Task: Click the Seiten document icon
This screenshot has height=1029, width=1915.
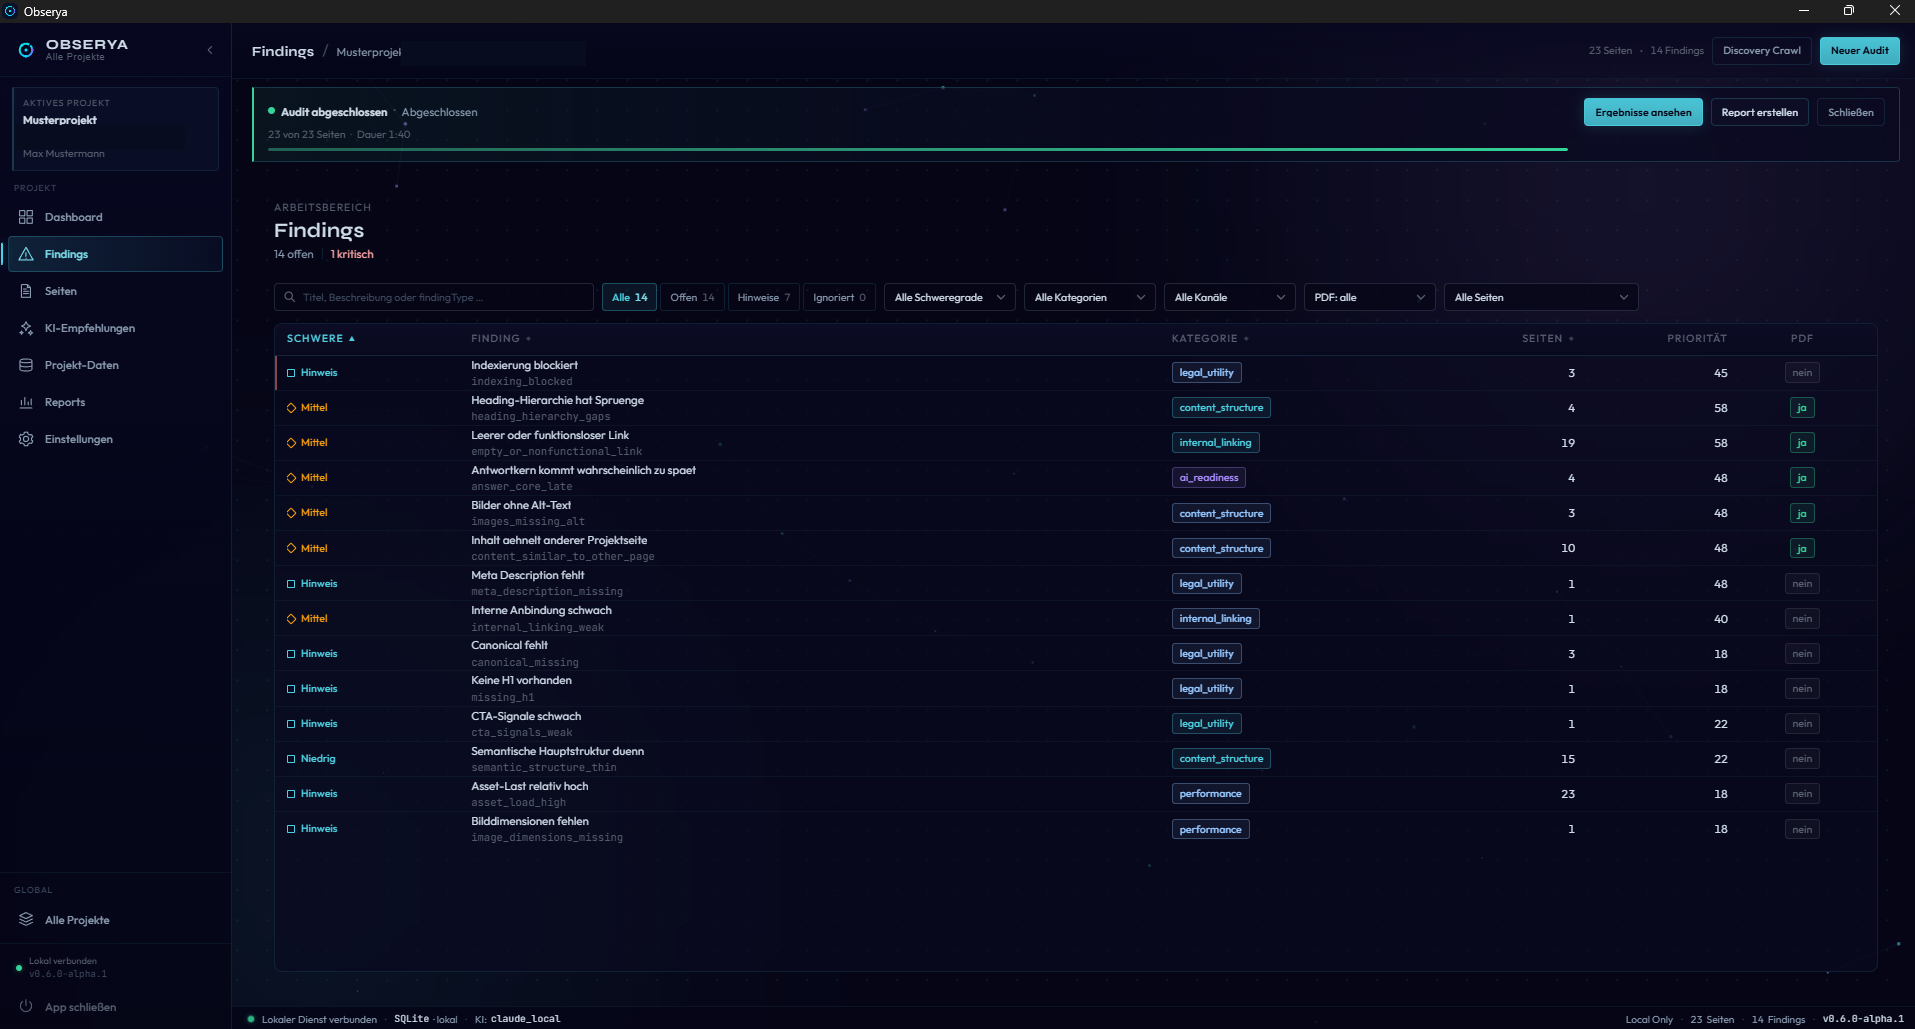Action: pyautogui.click(x=26, y=291)
